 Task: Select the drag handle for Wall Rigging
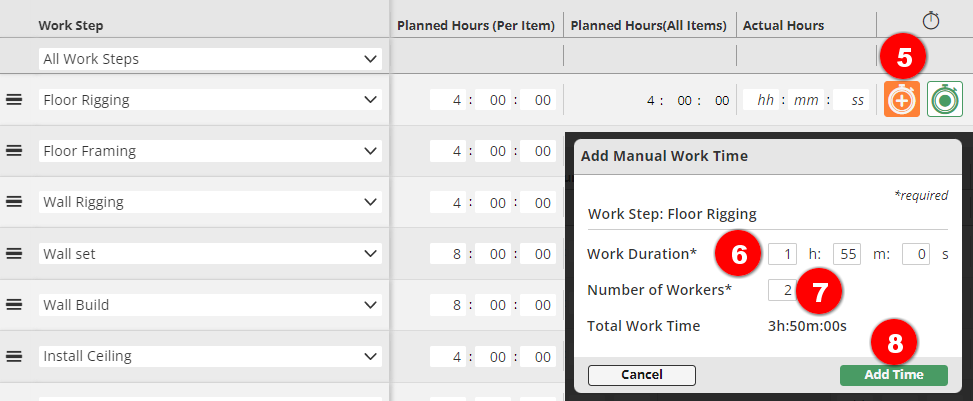click(x=14, y=202)
